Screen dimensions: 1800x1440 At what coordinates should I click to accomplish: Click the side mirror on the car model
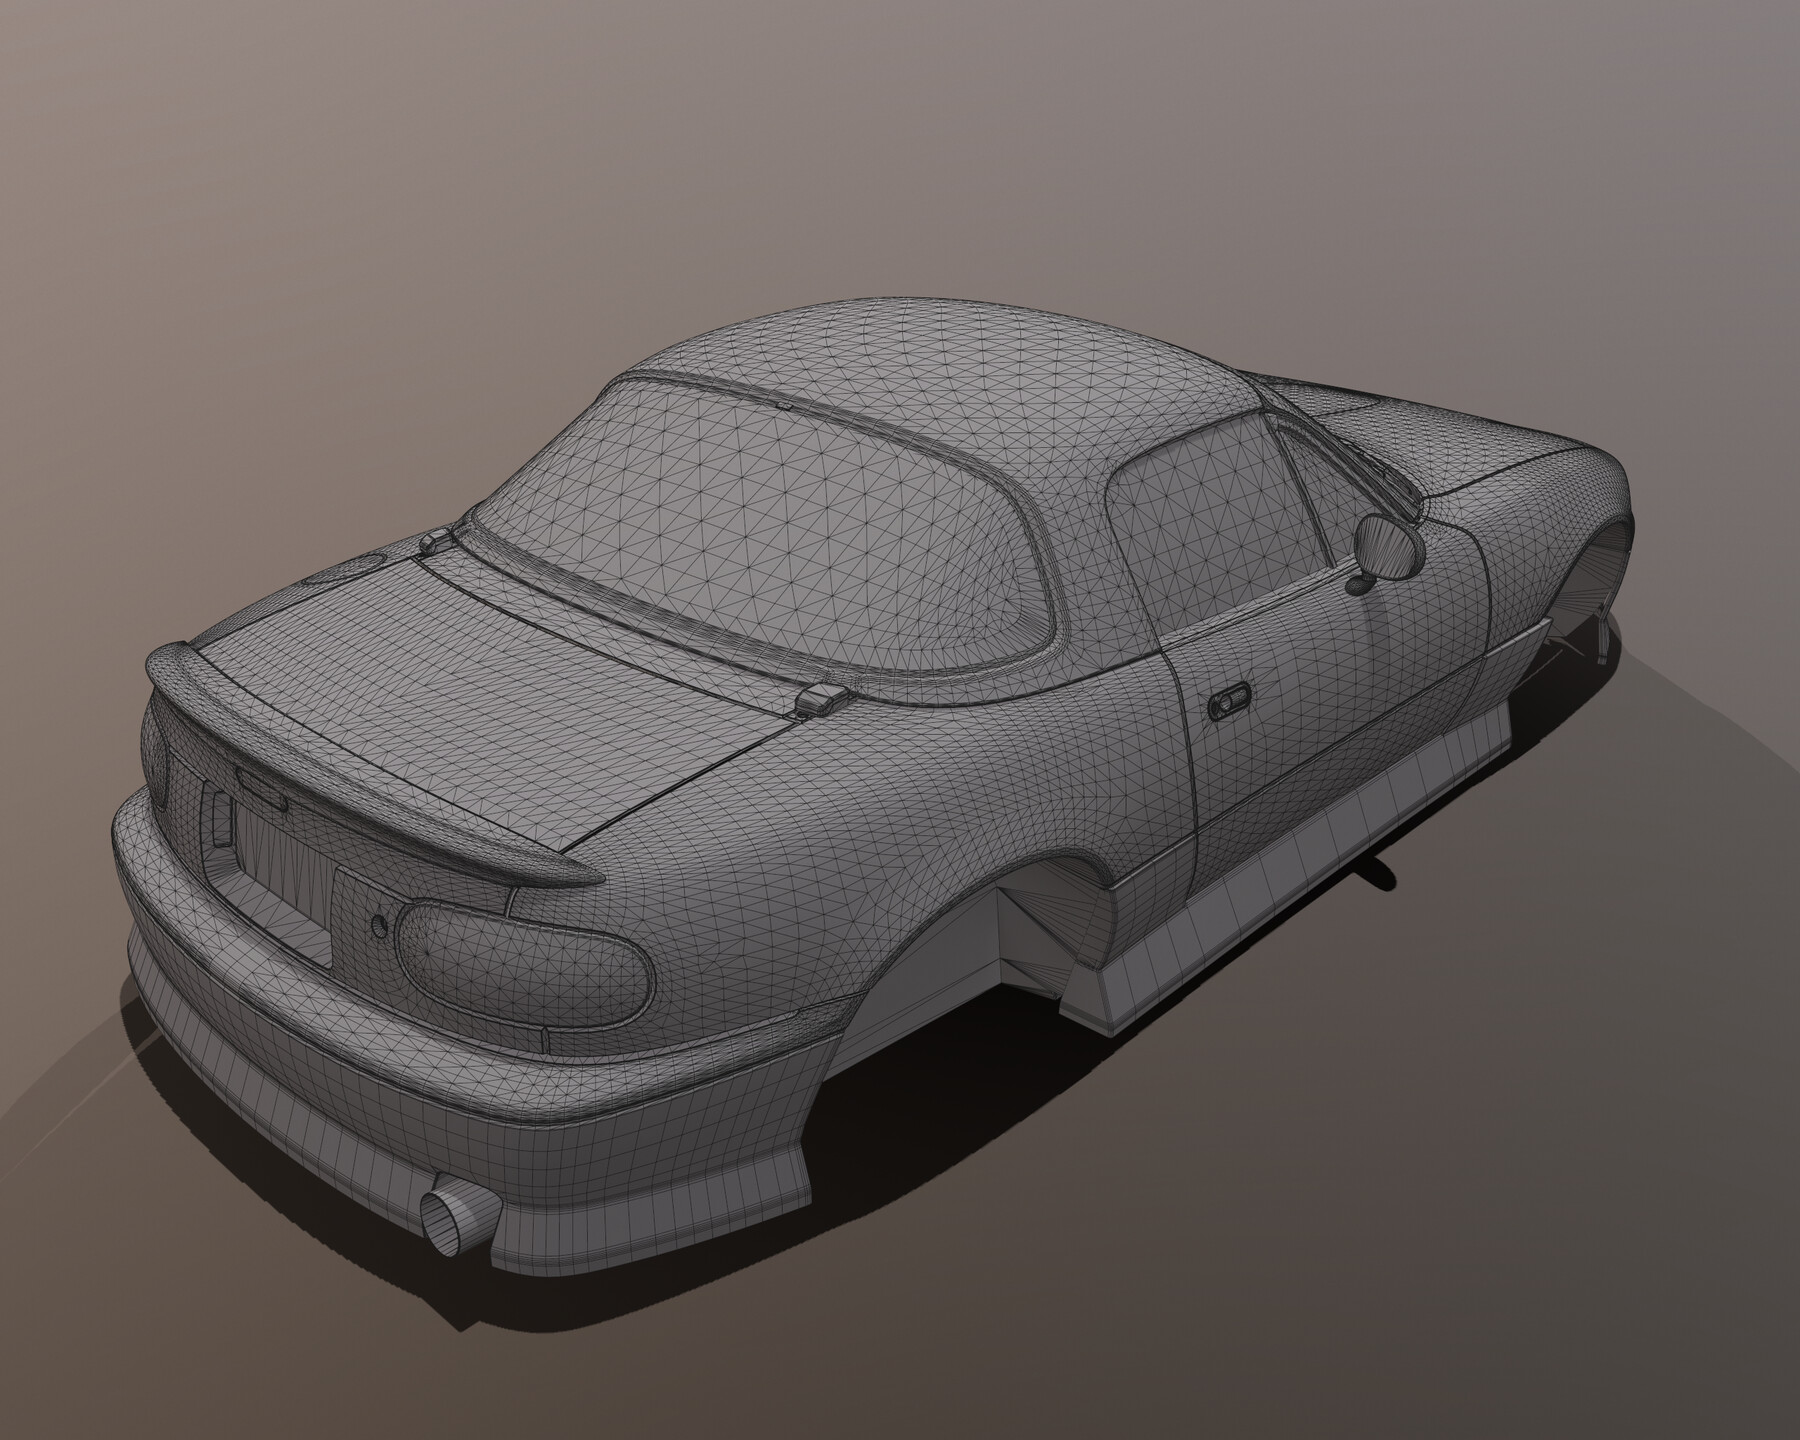click(x=1388, y=549)
